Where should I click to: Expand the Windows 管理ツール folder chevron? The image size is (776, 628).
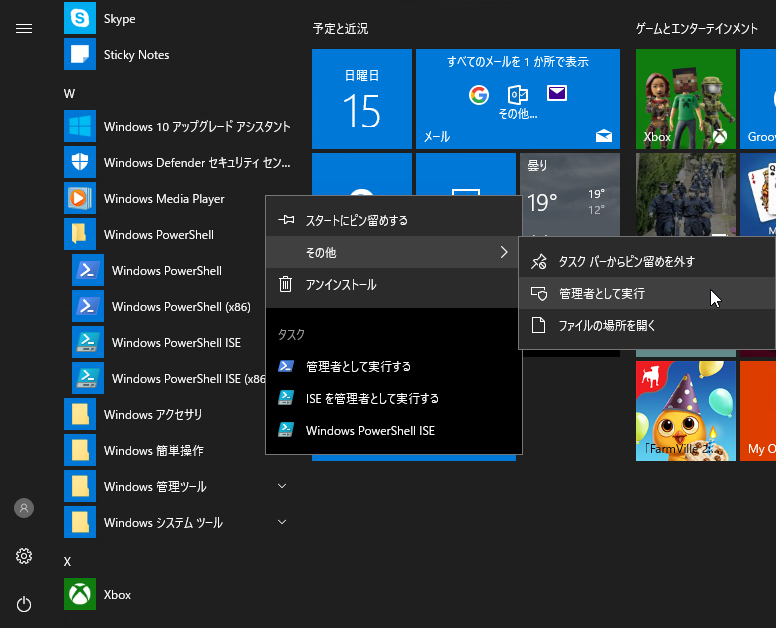coord(282,486)
